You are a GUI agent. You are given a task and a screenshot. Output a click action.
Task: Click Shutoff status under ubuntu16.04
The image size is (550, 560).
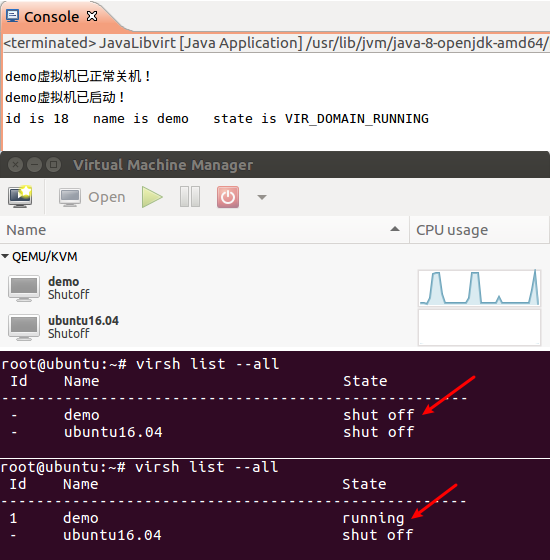coord(69,334)
